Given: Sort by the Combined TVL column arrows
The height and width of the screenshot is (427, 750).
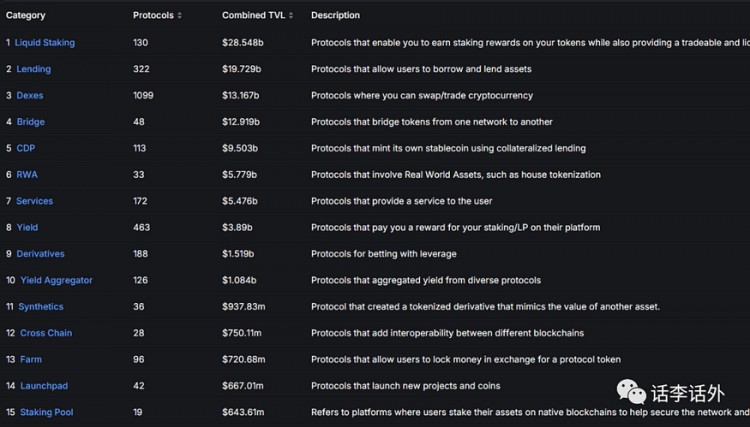Looking at the screenshot, I should pyautogui.click(x=291, y=15).
